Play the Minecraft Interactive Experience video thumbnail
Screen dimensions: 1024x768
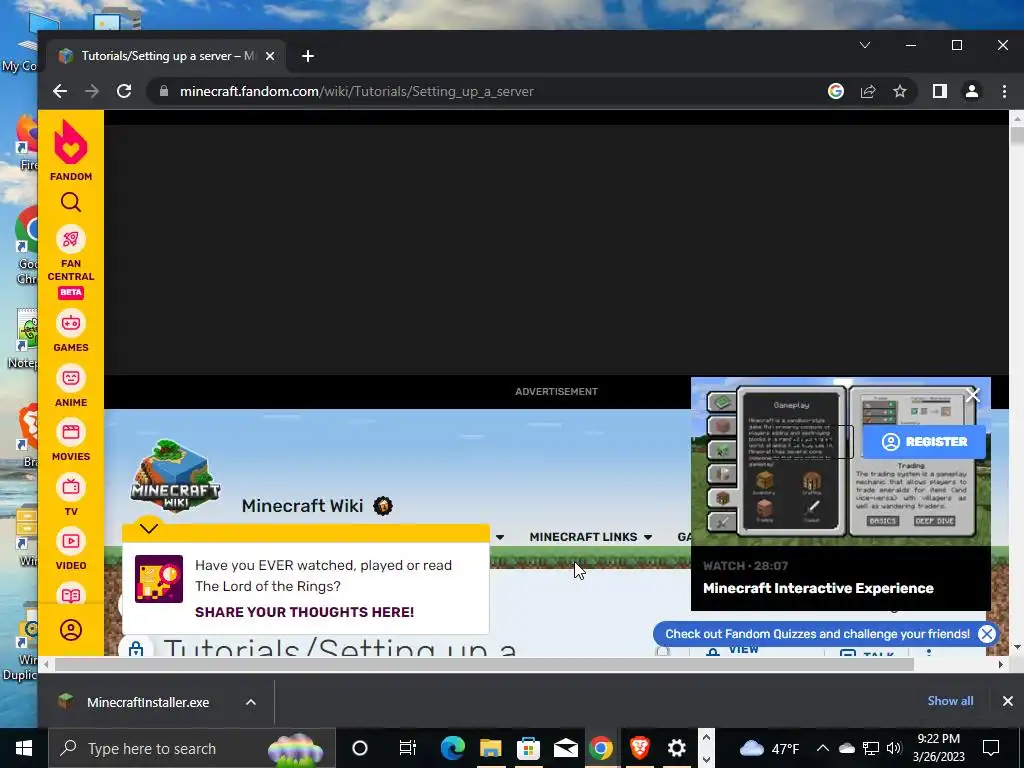click(840, 462)
